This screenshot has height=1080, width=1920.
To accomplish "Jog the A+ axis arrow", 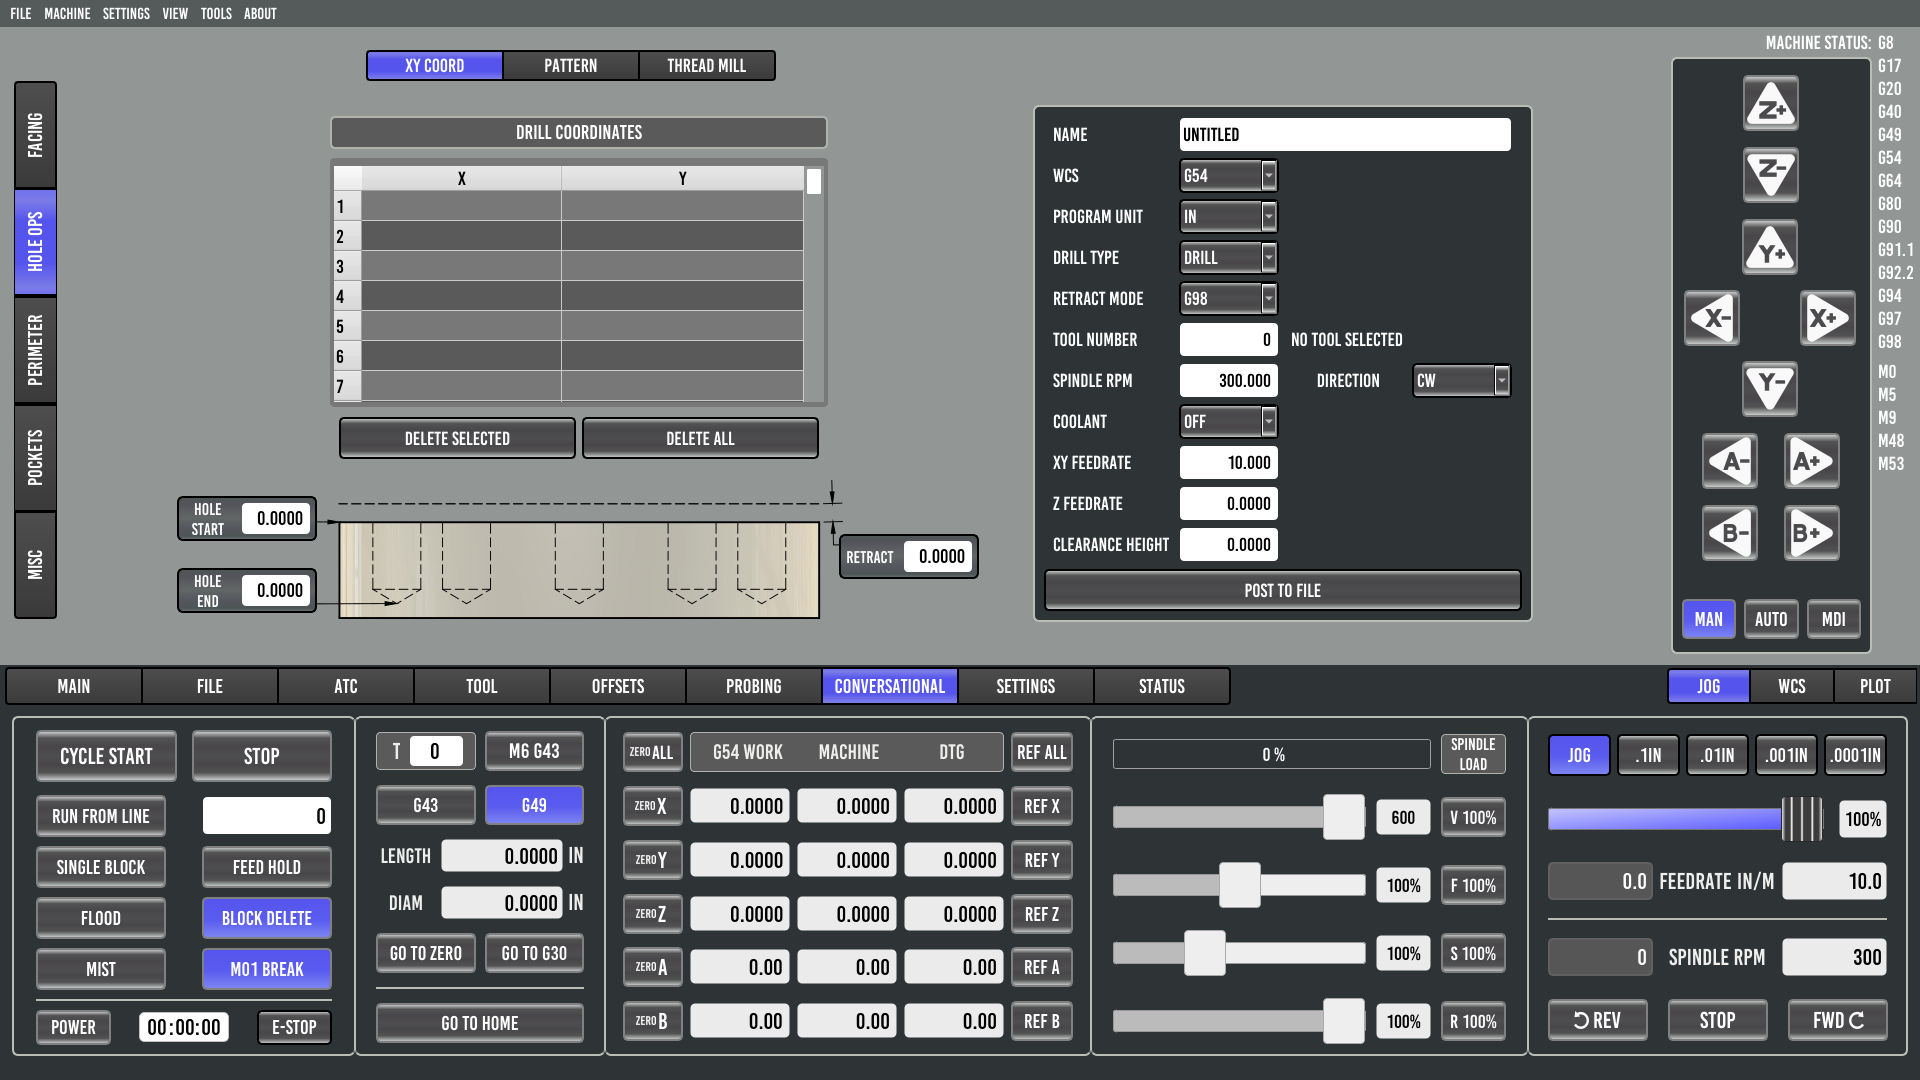I will 1812,462.
